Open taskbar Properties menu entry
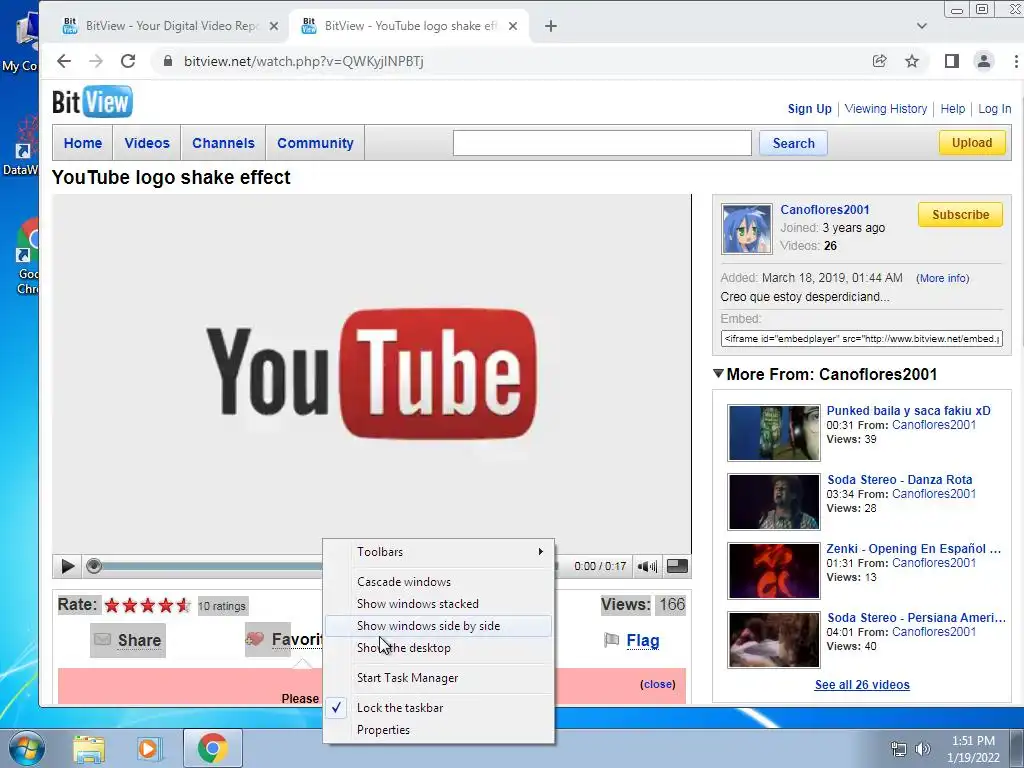The width and height of the screenshot is (1024, 768). (x=438, y=730)
